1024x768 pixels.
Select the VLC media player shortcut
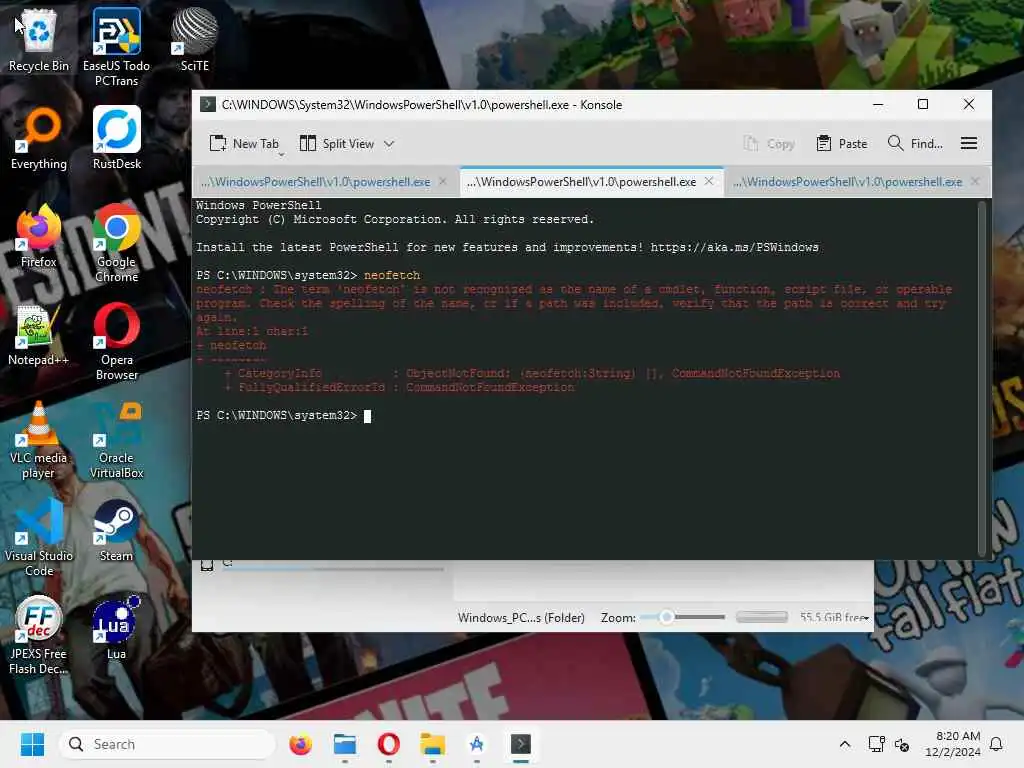click(x=39, y=439)
